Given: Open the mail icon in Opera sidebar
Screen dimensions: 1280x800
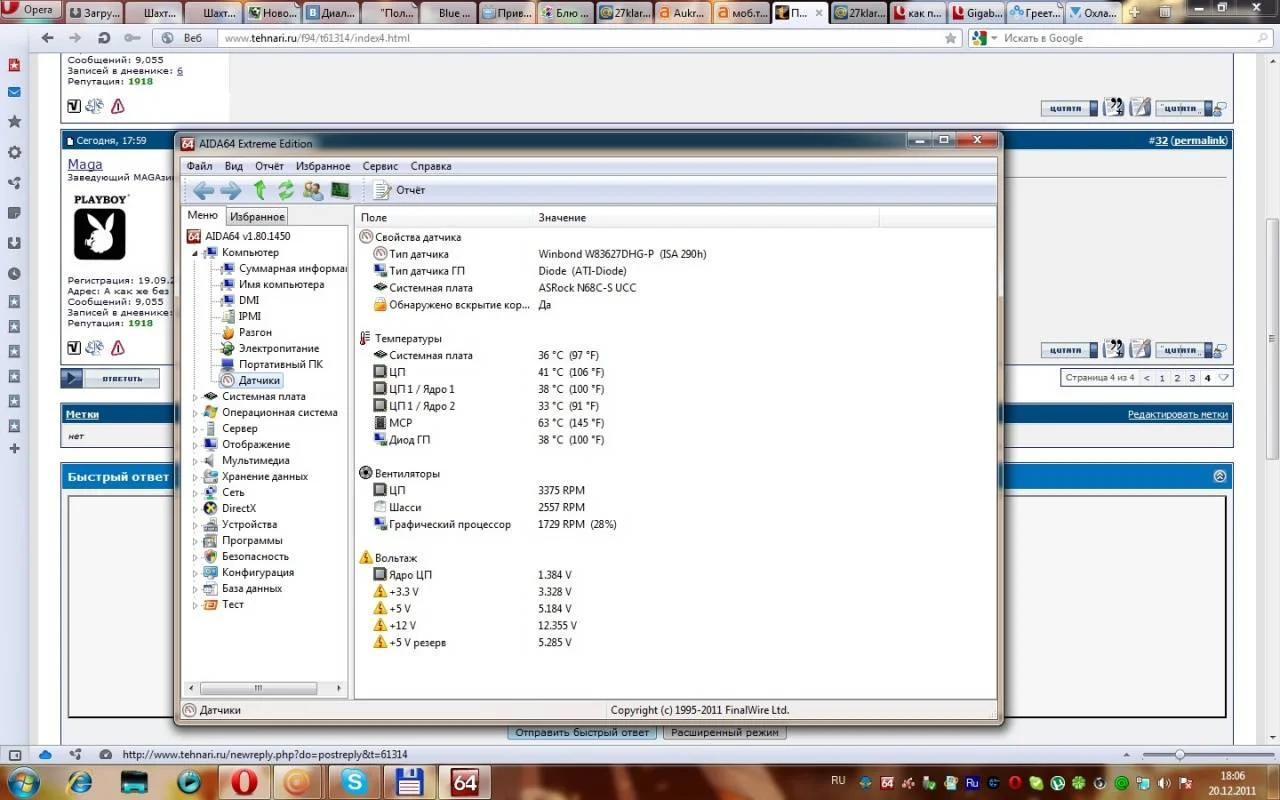Looking at the screenshot, I should click(x=14, y=92).
